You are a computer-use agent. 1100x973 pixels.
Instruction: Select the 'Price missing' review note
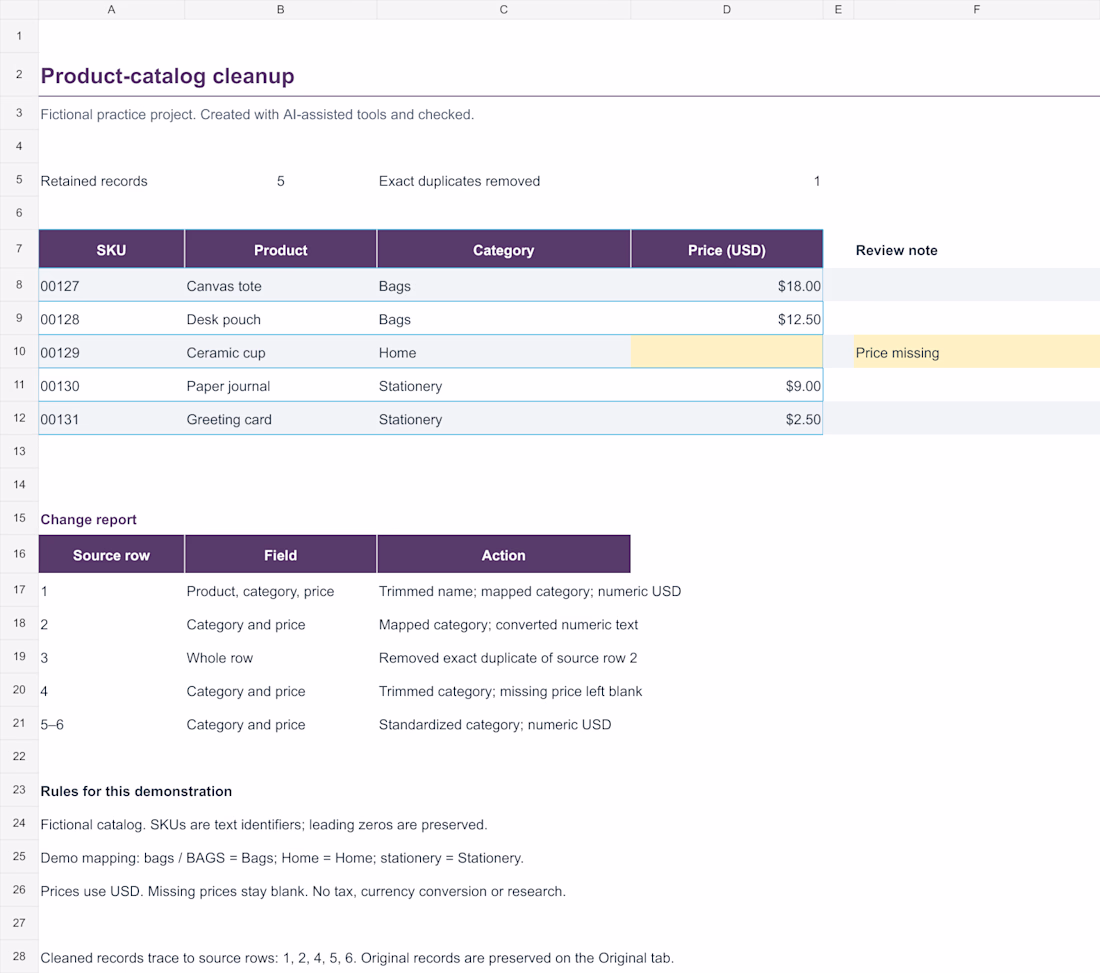977,352
